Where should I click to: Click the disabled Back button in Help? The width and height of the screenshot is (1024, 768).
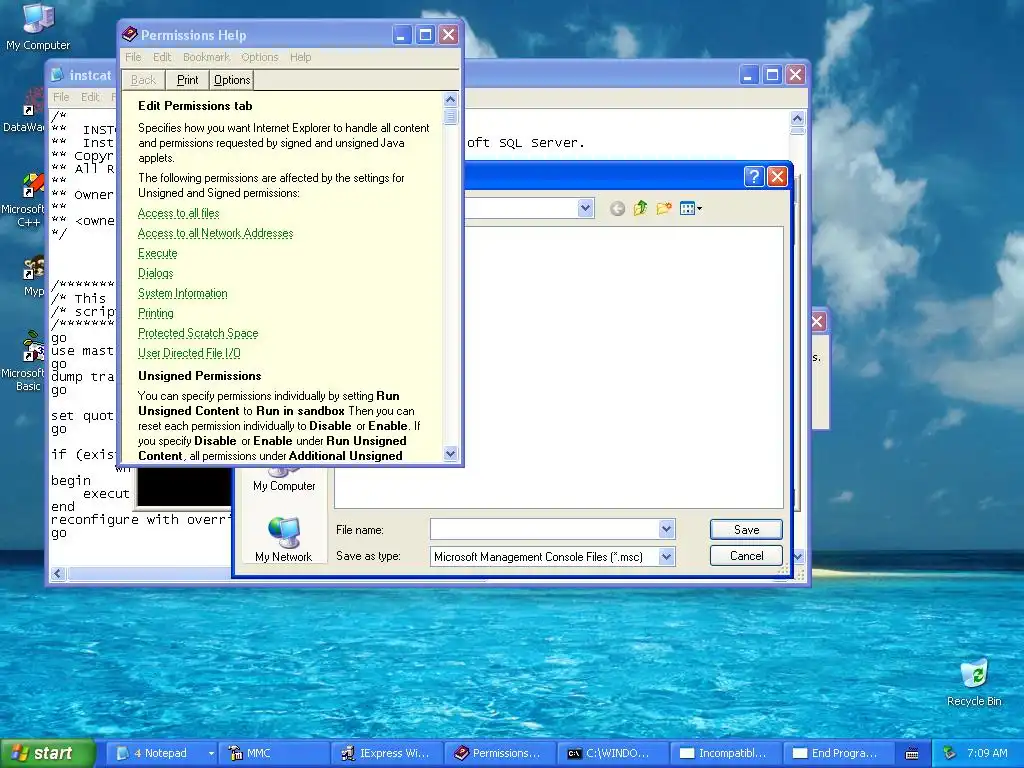143,80
